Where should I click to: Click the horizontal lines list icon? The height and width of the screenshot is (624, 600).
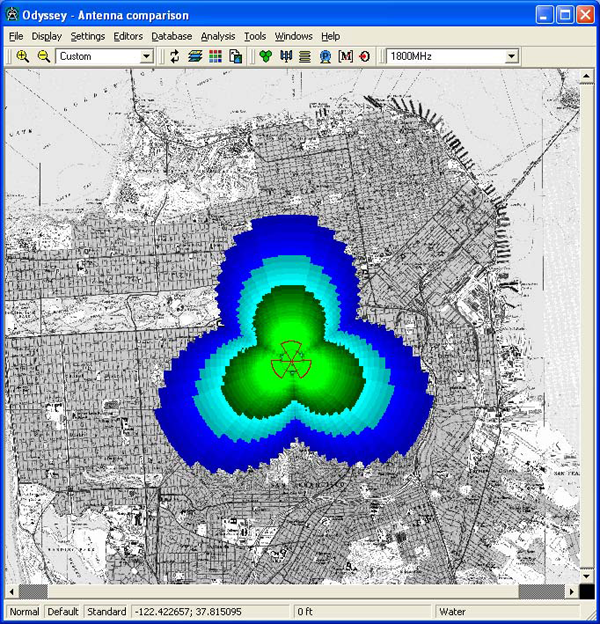305,57
